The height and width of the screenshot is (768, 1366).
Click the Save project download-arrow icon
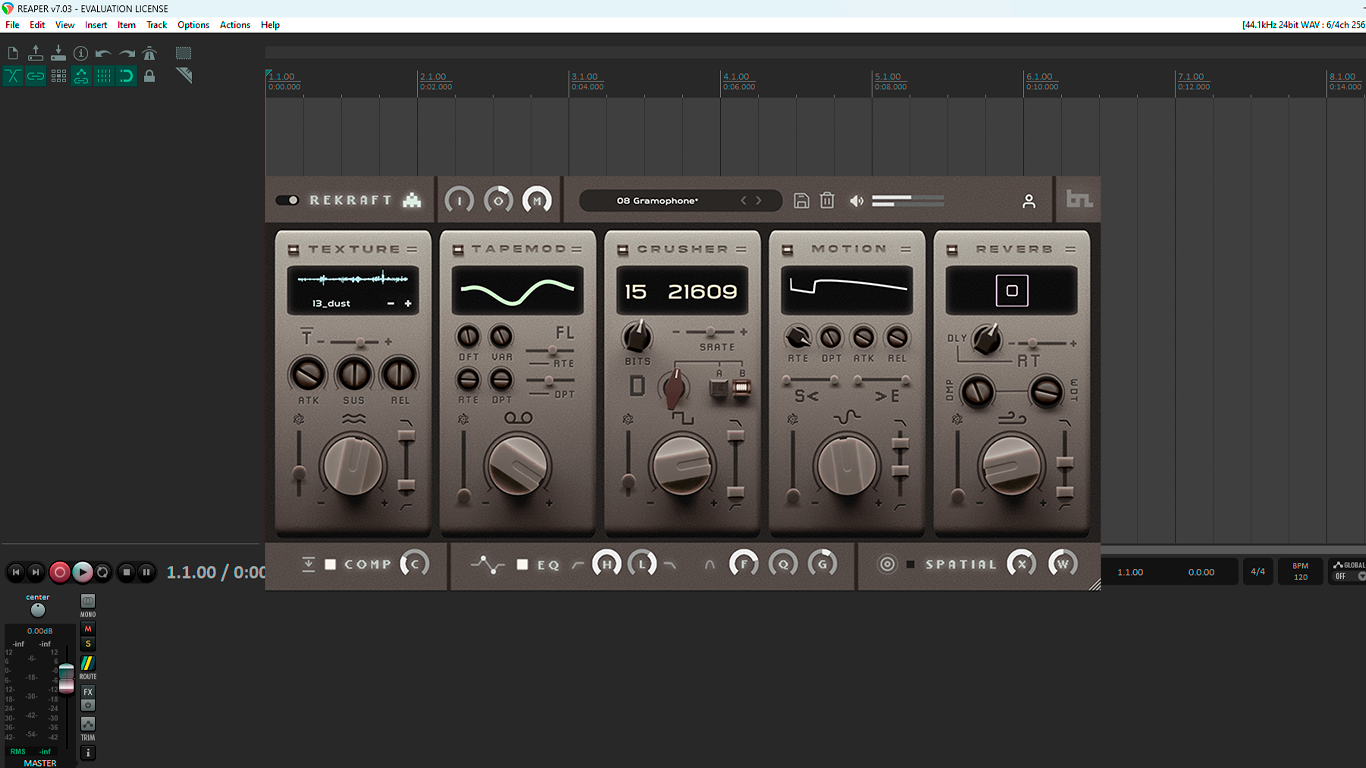[58, 53]
